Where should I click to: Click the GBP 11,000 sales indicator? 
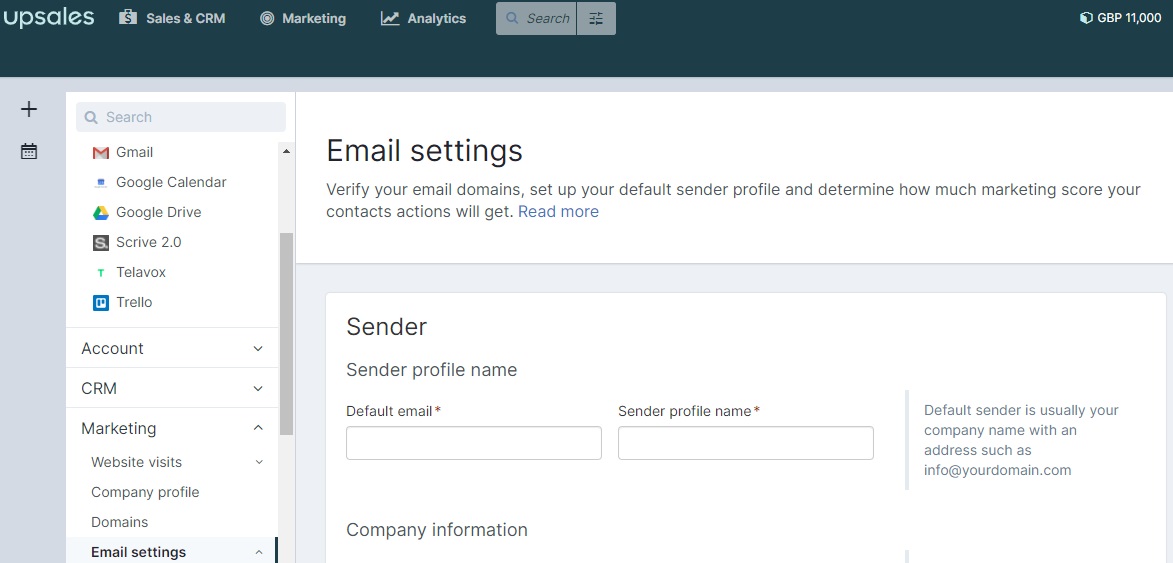[1121, 18]
